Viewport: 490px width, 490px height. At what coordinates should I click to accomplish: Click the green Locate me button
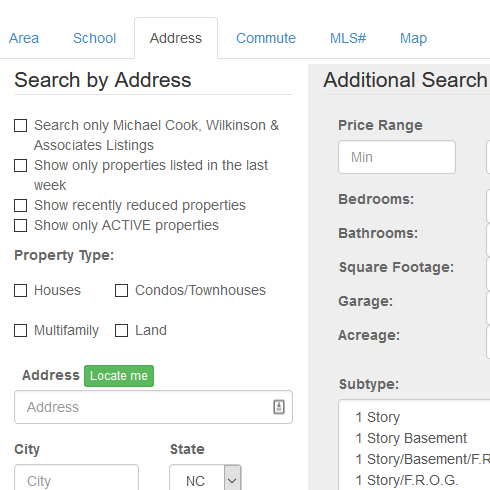119,376
